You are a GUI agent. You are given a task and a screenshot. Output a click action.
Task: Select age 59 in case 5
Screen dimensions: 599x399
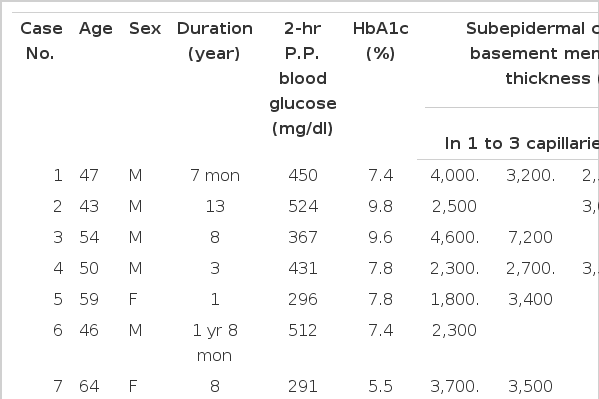[x=89, y=299]
